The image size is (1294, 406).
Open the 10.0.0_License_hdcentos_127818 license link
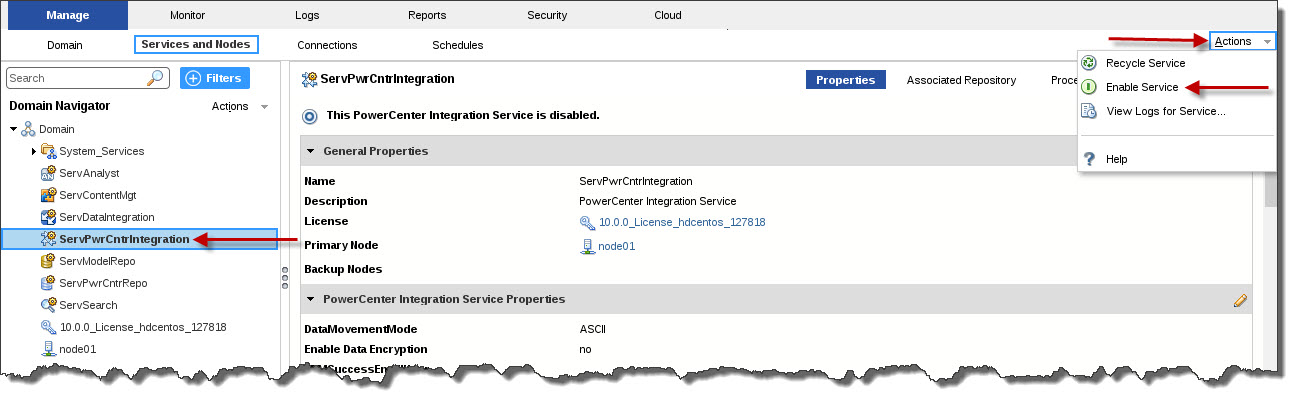tap(682, 222)
